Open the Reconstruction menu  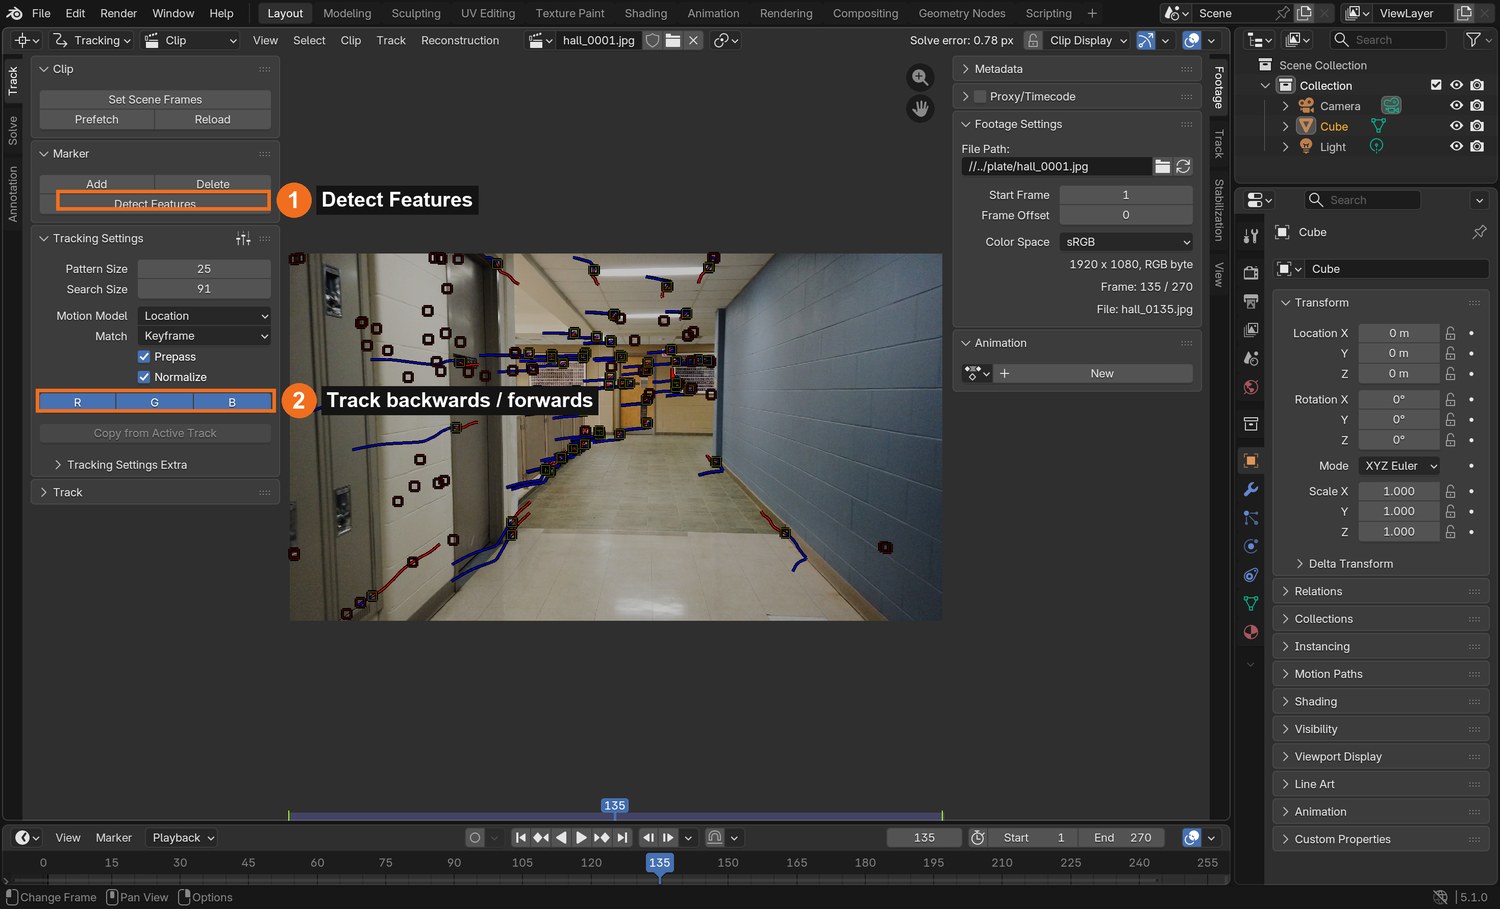[x=460, y=40]
